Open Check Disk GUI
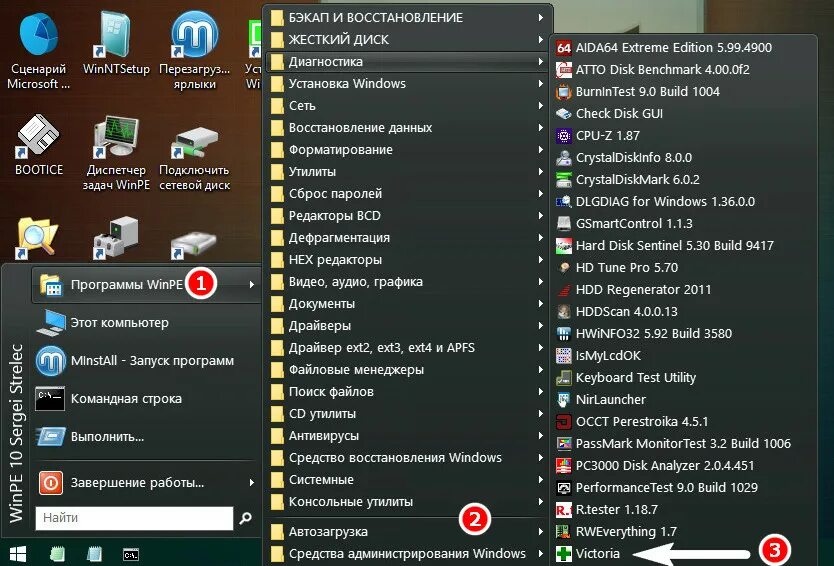 (x=684, y=113)
